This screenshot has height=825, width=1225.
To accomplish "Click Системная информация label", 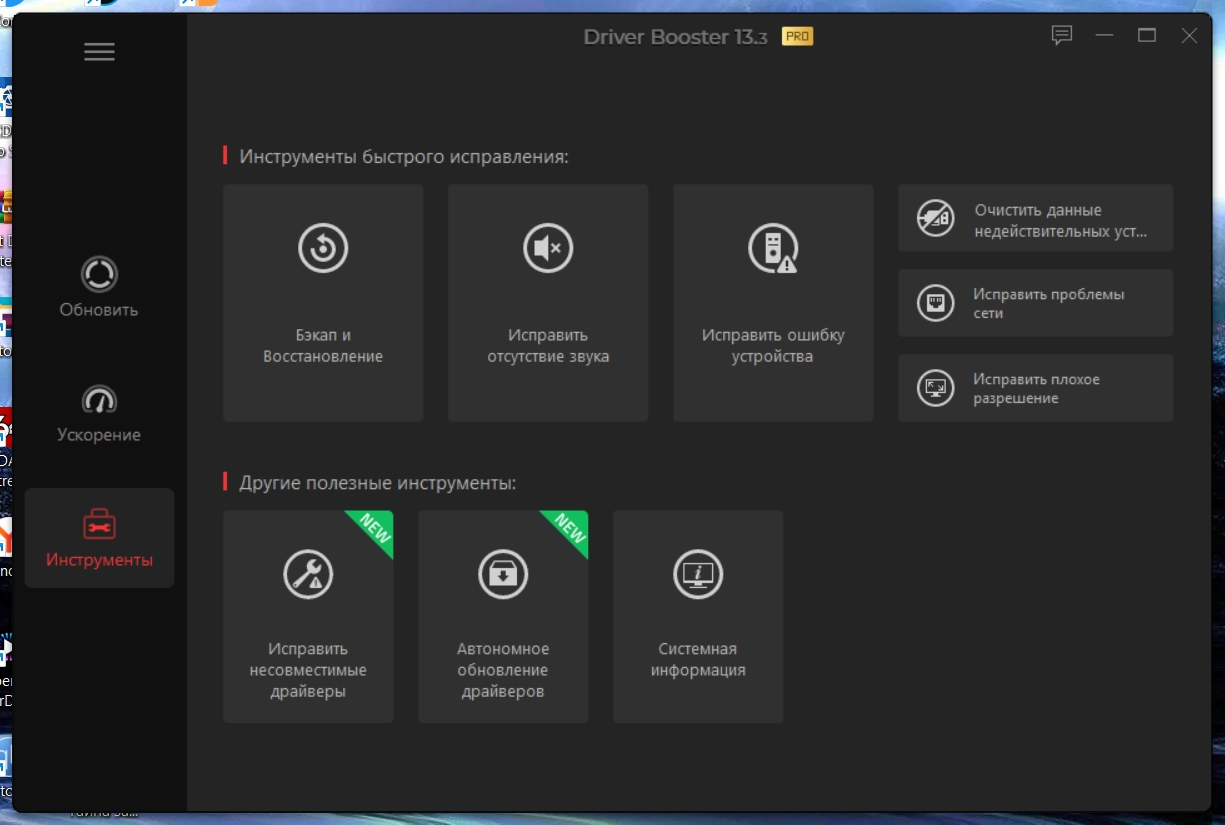I will coord(698,660).
